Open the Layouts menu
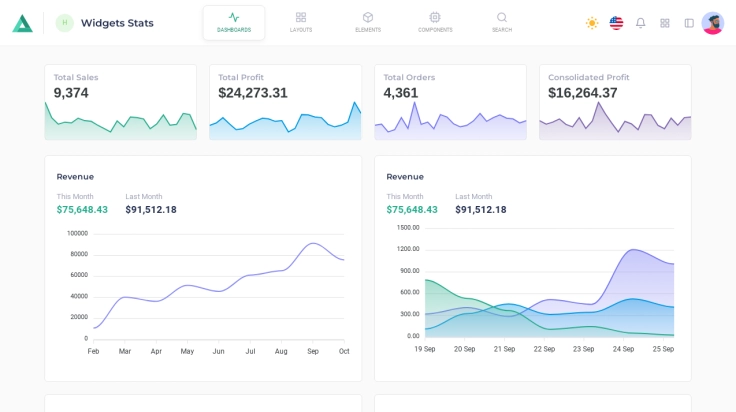Viewport: 736px width, 412px height. point(301,22)
